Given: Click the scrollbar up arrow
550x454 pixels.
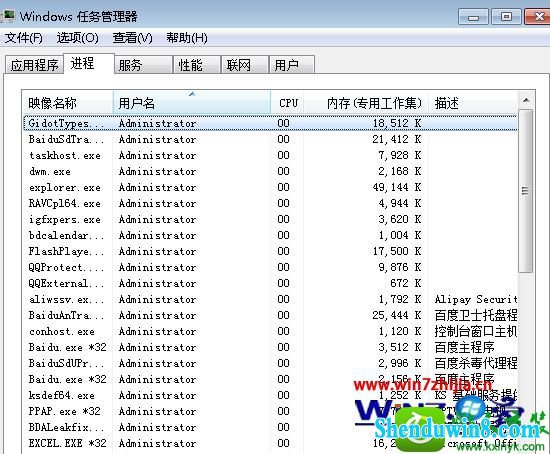Looking at the screenshot, I should coord(526,101).
